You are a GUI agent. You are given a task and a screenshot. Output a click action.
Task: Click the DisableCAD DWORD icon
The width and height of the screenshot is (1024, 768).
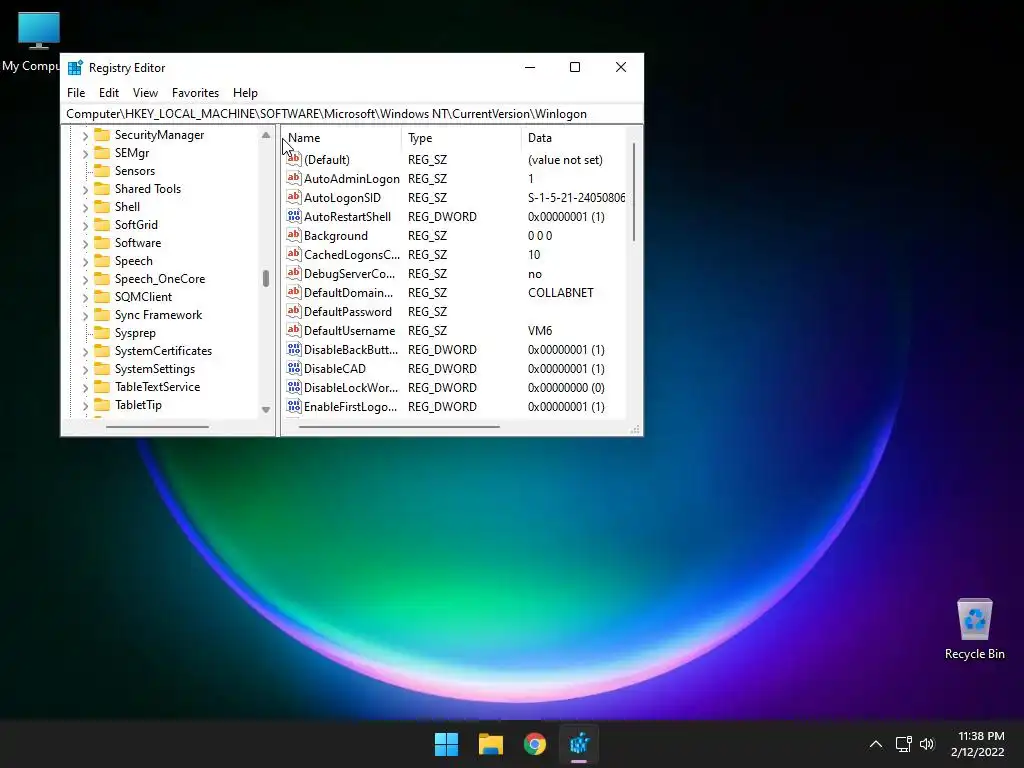click(294, 368)
